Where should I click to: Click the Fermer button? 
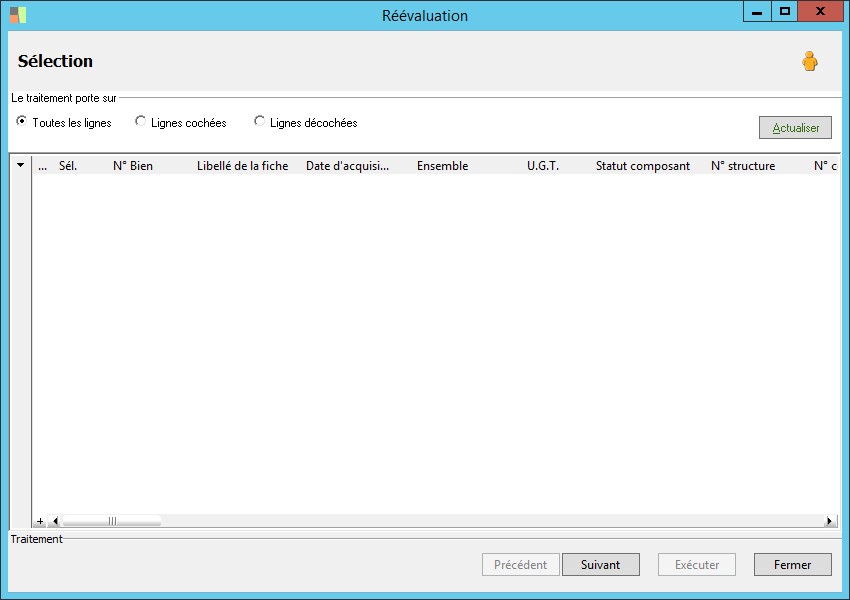[793, 565]
